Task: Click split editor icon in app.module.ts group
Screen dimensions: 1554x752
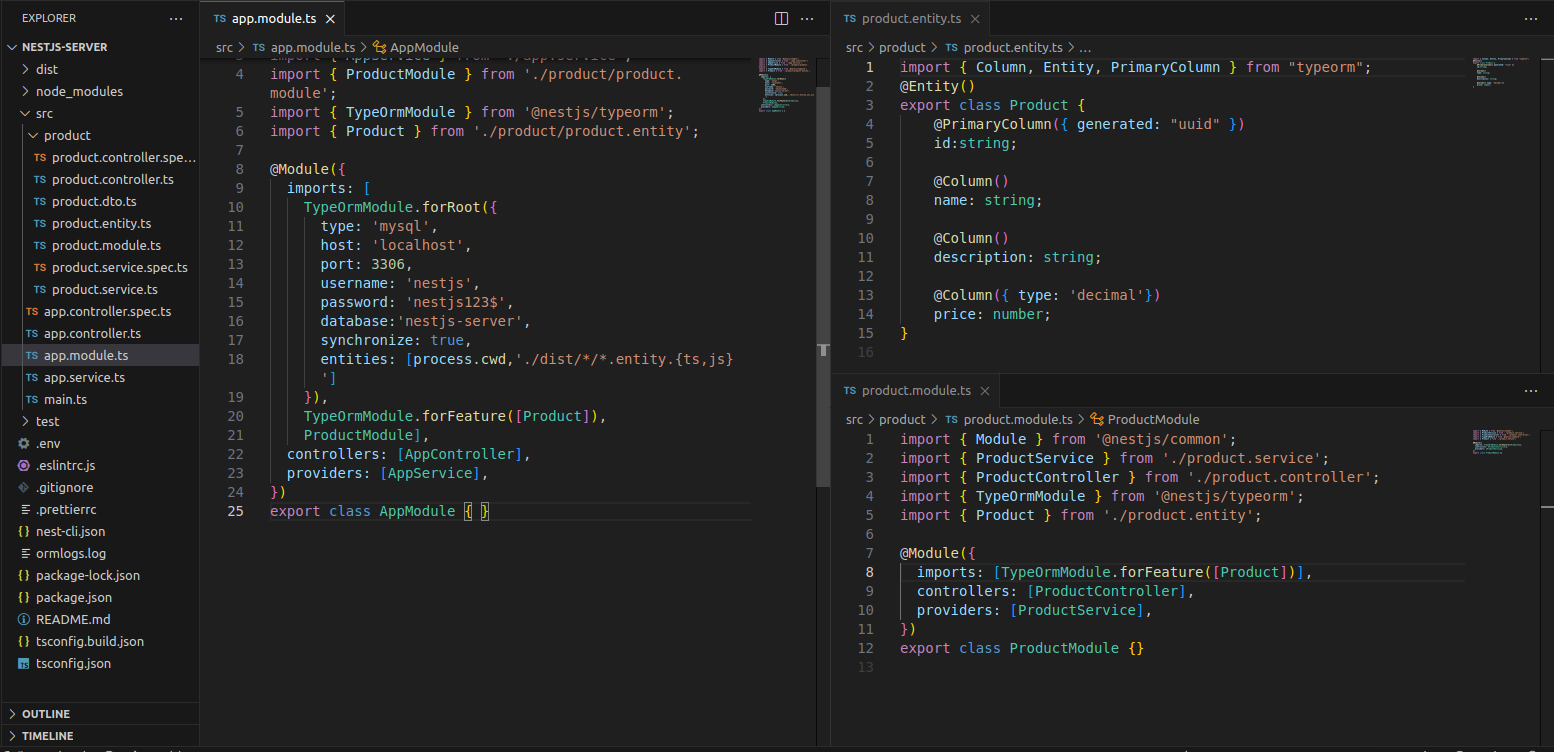Action: [x=782, y=18]
